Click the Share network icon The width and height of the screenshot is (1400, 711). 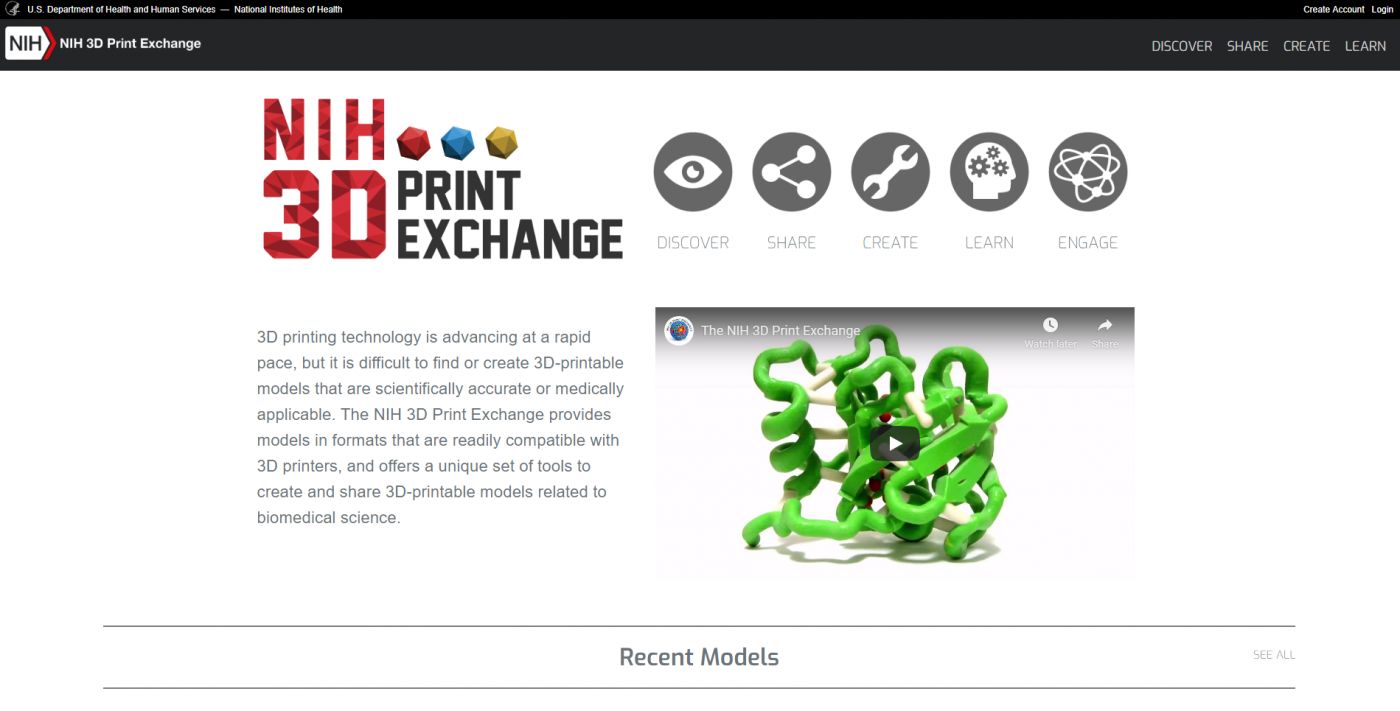click(x=792, y=172)
